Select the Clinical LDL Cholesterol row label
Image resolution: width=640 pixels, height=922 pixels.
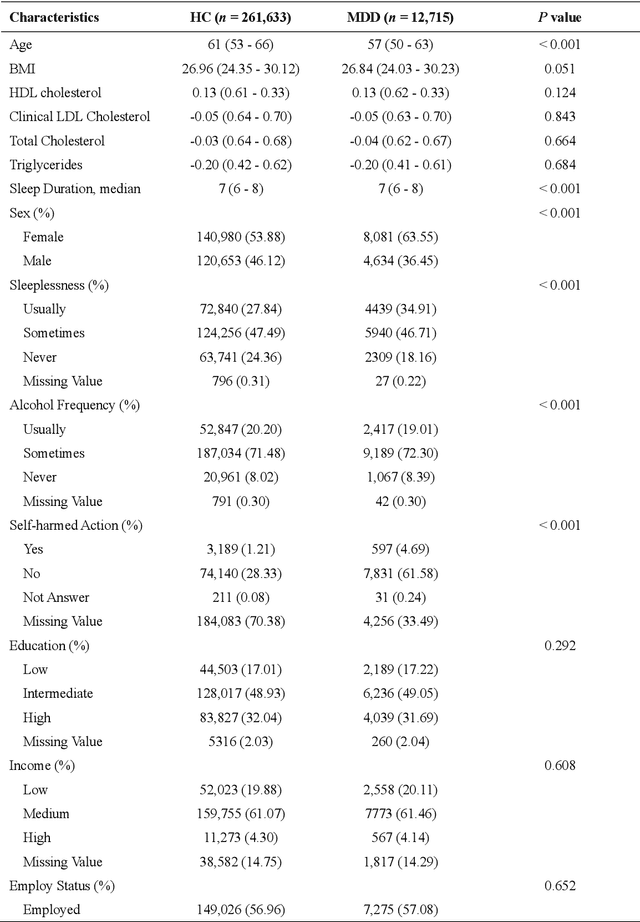click(x=80, y=116)
